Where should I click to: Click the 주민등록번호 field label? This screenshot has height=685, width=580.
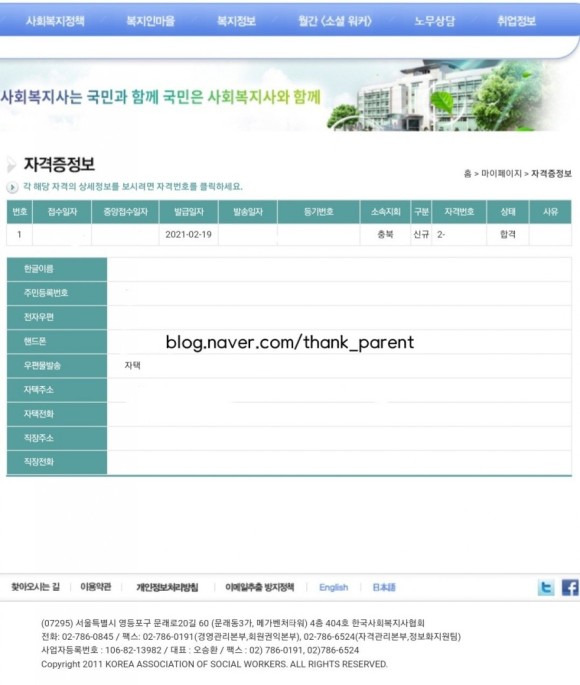click(x=57, y=293)
